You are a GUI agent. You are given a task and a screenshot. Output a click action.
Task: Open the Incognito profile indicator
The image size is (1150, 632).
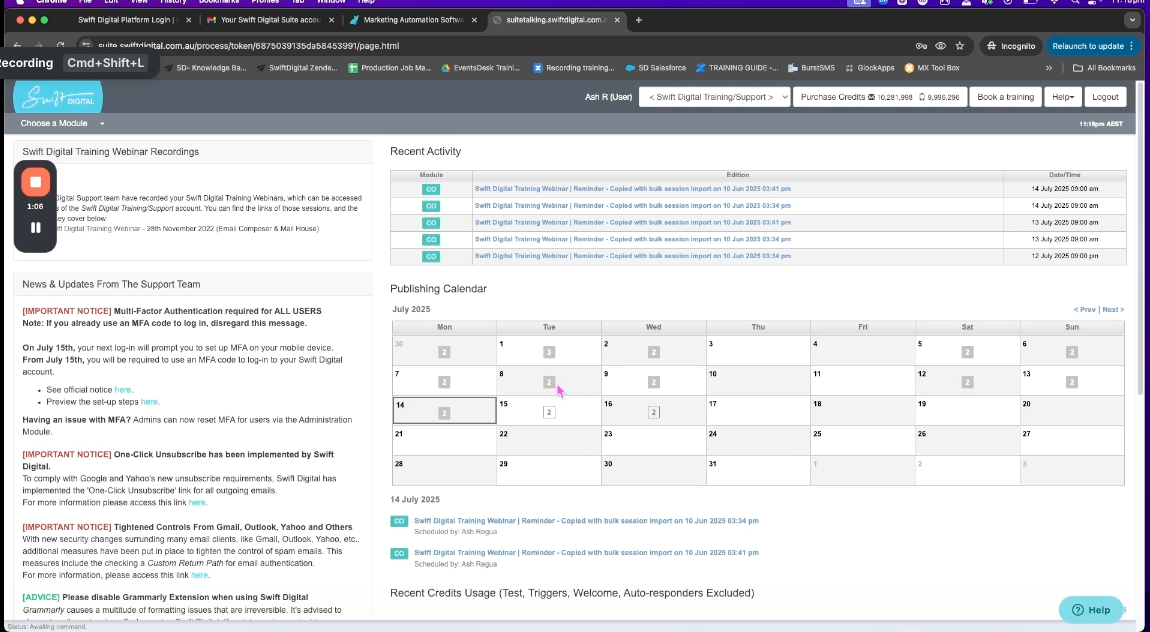[x=1011, y=46]
